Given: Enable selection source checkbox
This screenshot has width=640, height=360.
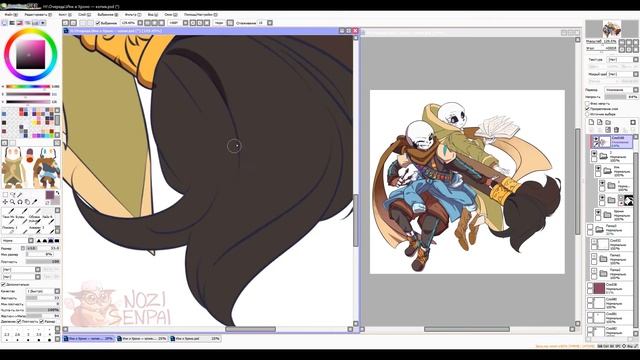Looking at the screenshot, I should pos(588,114).
